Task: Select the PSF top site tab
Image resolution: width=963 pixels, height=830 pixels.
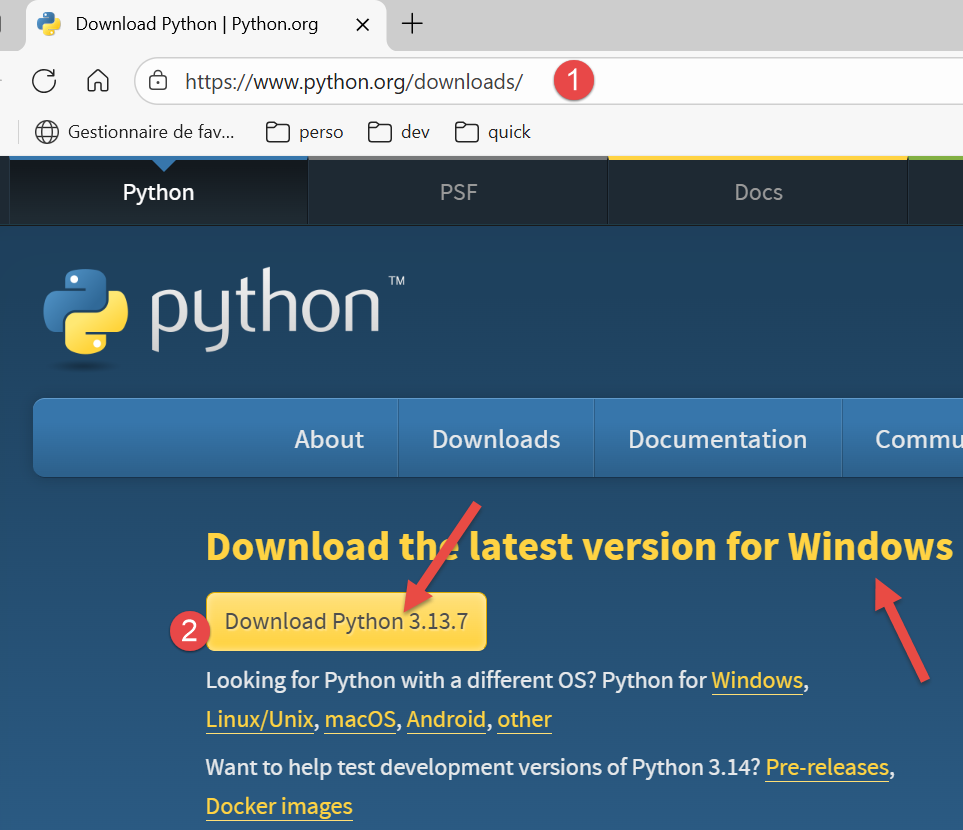Action: coord(458,192)
